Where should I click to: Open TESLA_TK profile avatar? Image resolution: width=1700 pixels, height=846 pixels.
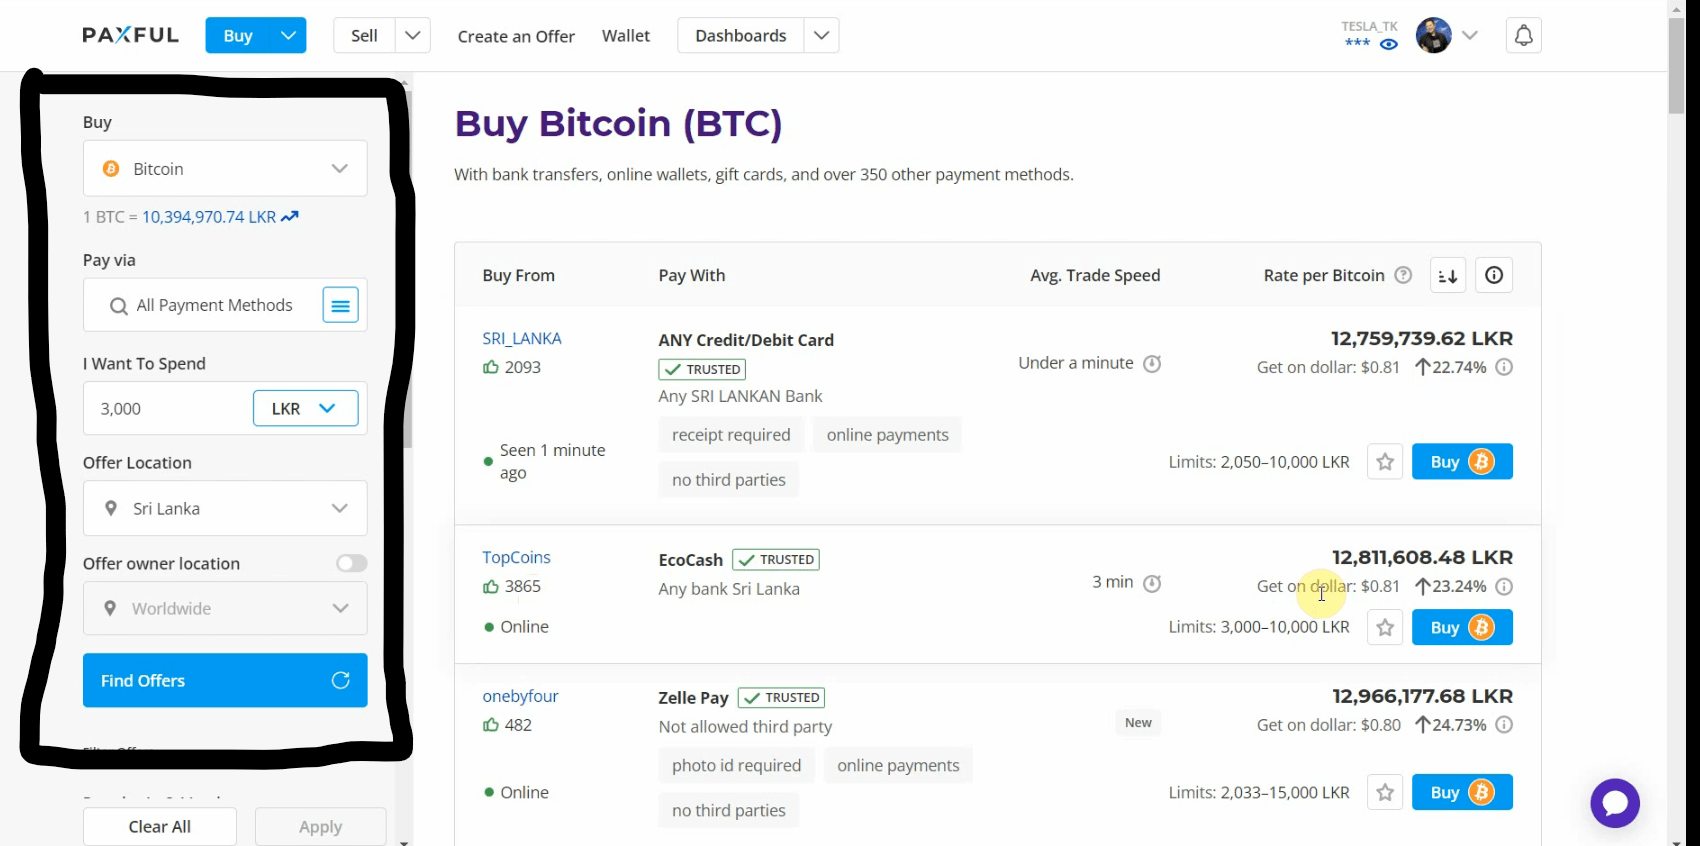point(1433,35)
